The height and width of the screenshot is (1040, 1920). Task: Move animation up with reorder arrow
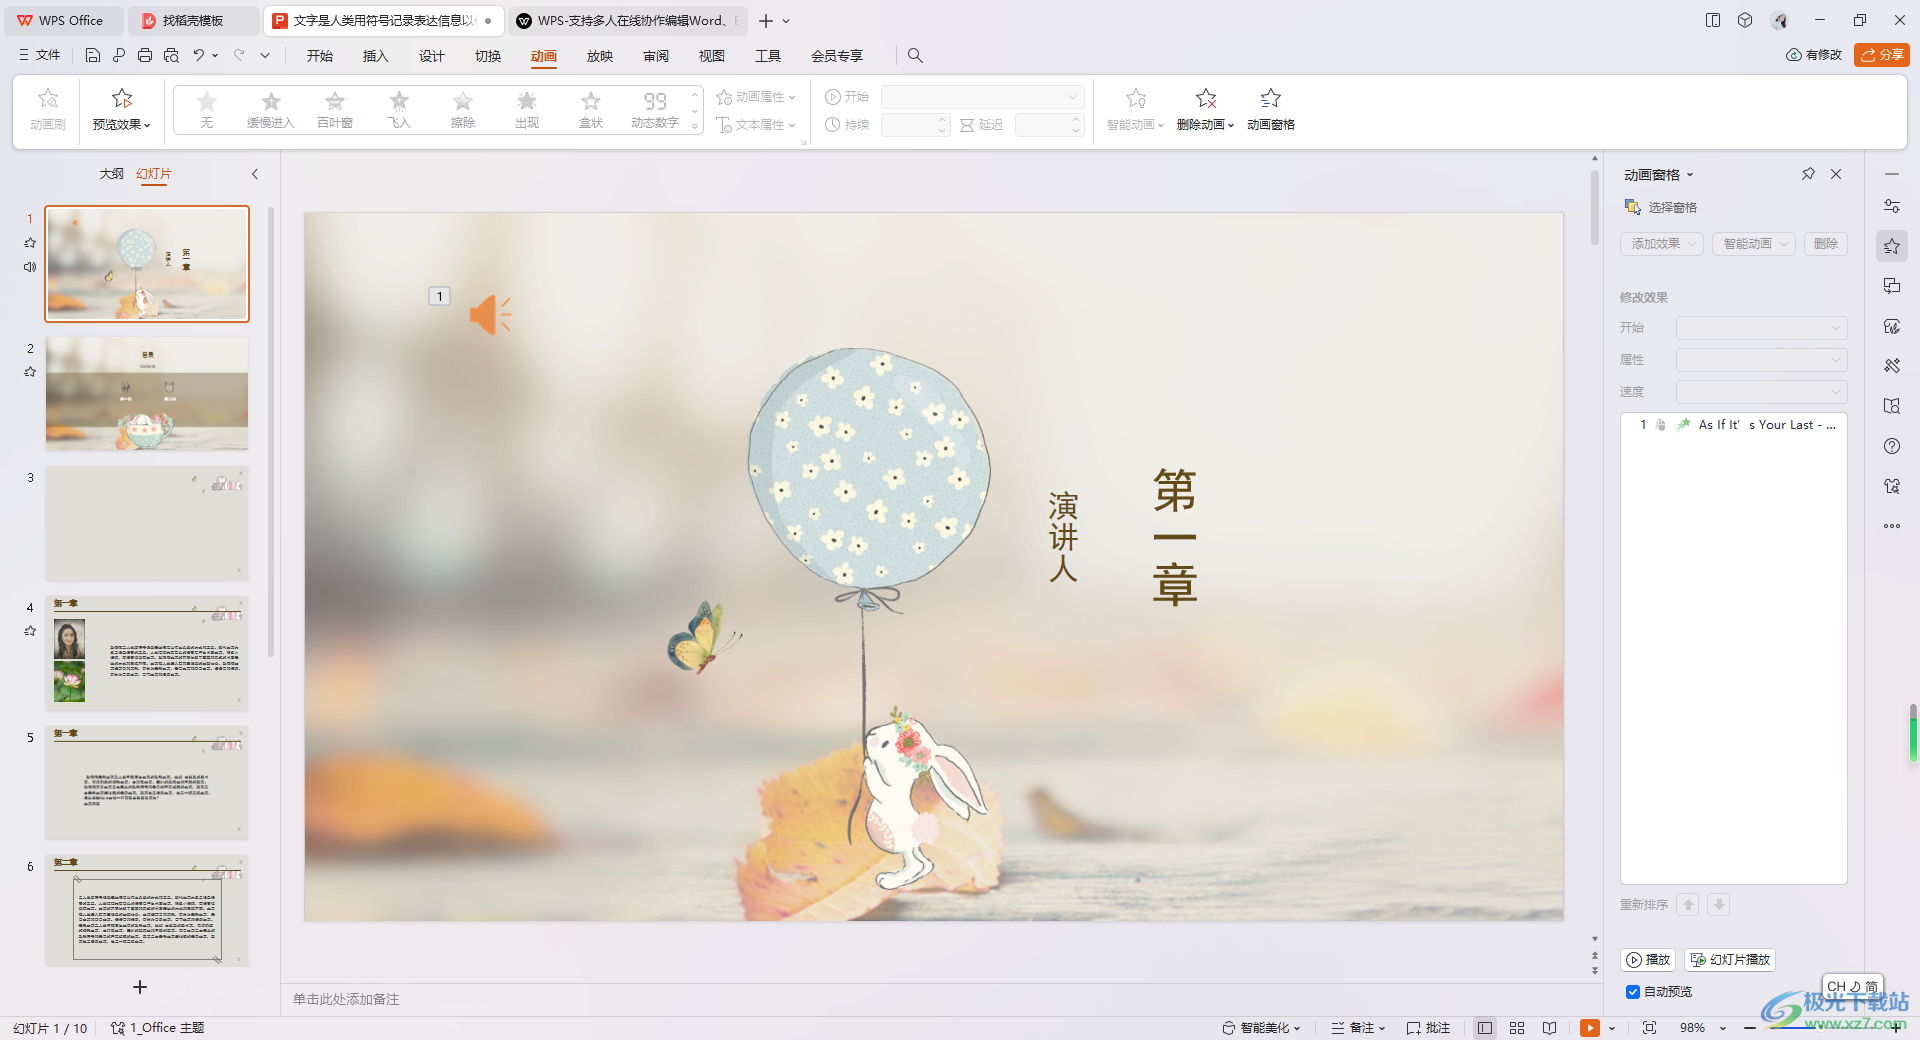(x=1688, y=905)
